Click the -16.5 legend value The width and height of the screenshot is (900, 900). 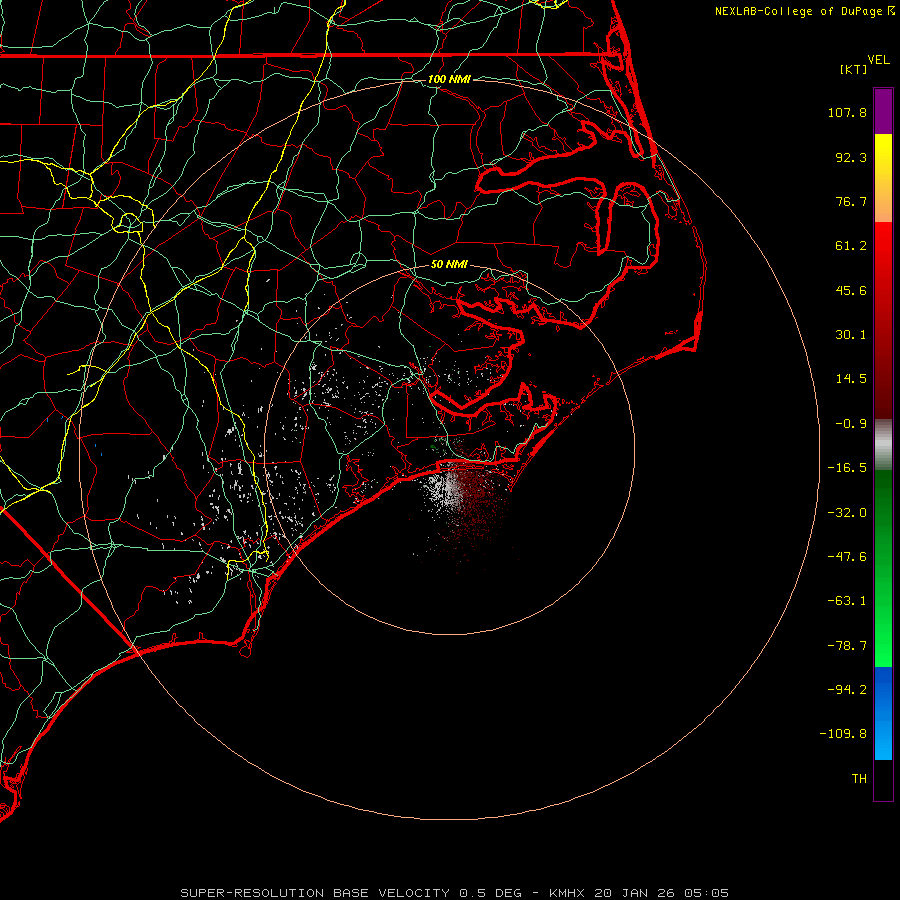click(x=847, y=468)
